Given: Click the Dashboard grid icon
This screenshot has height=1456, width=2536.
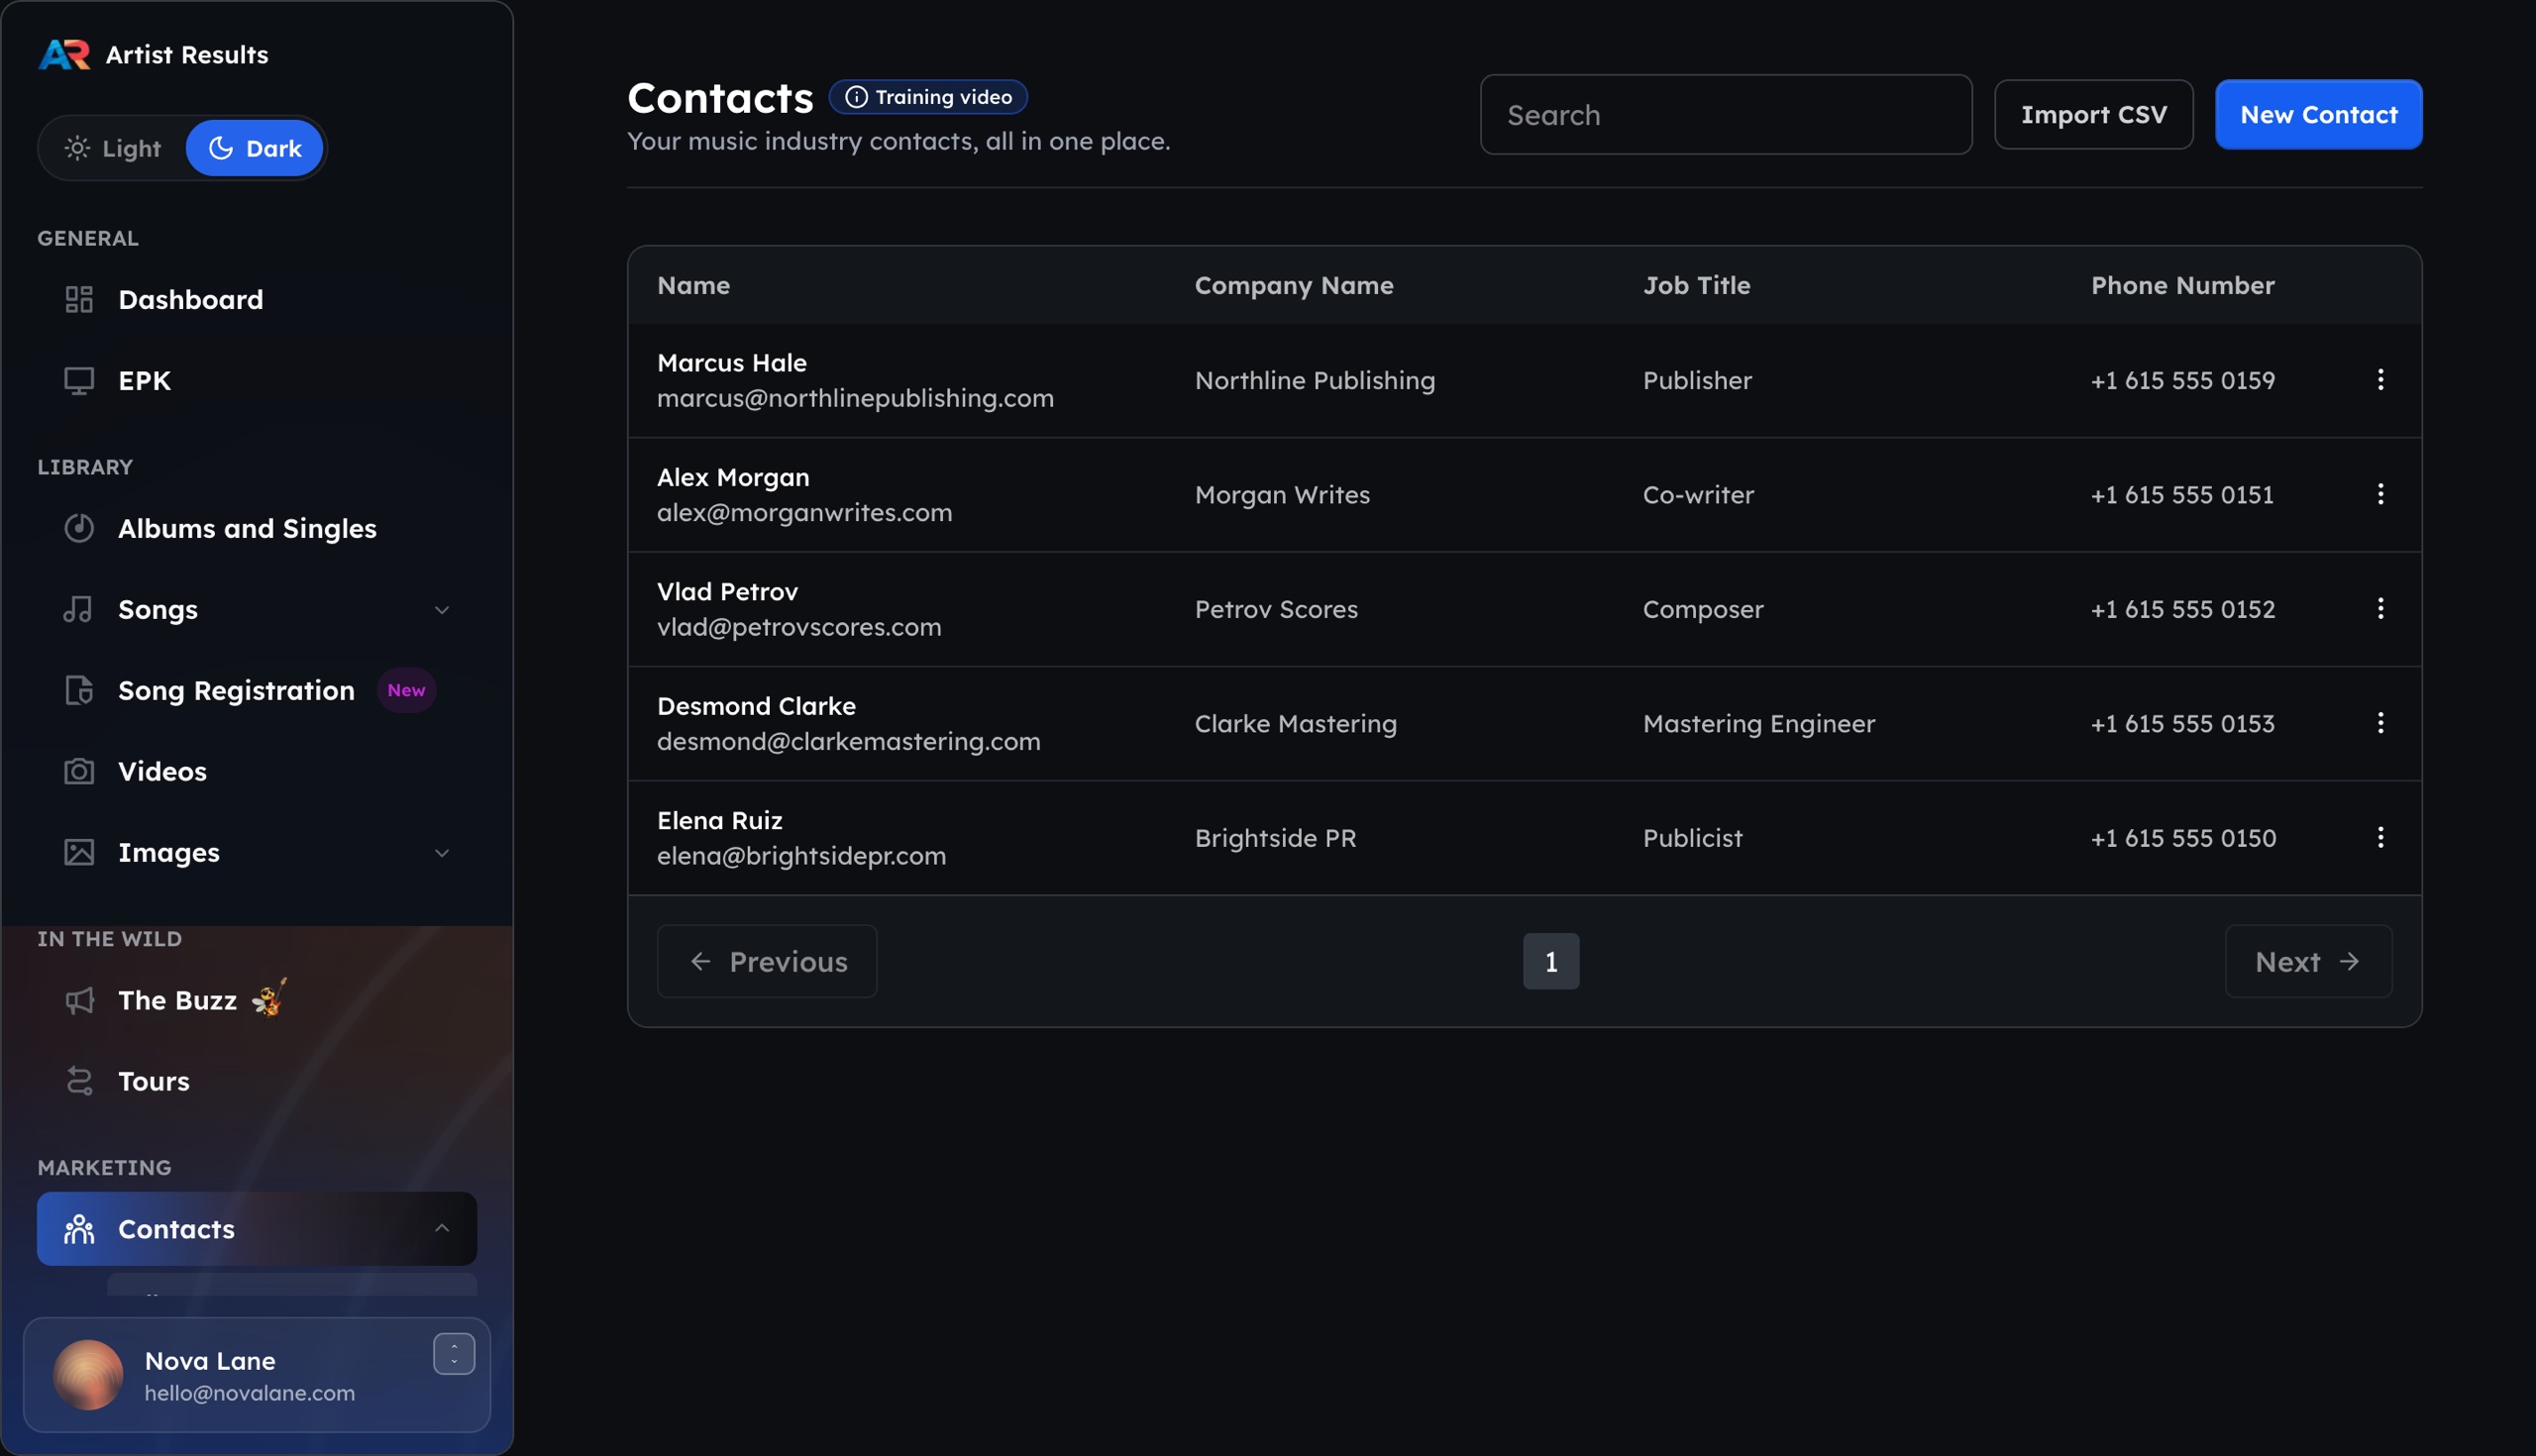Looking at the screenshot, I should (x=79, y=299).
